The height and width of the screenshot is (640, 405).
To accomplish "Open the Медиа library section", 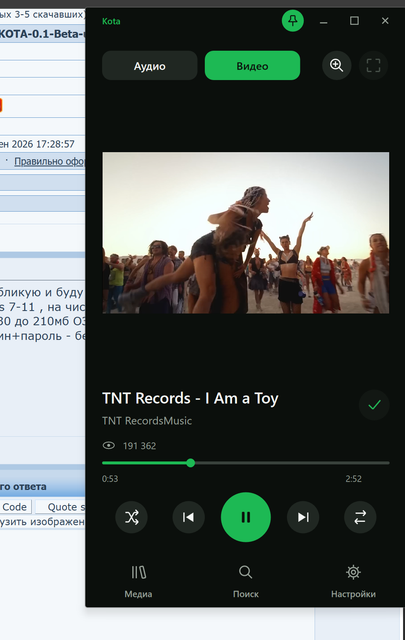I will [138, 582].
